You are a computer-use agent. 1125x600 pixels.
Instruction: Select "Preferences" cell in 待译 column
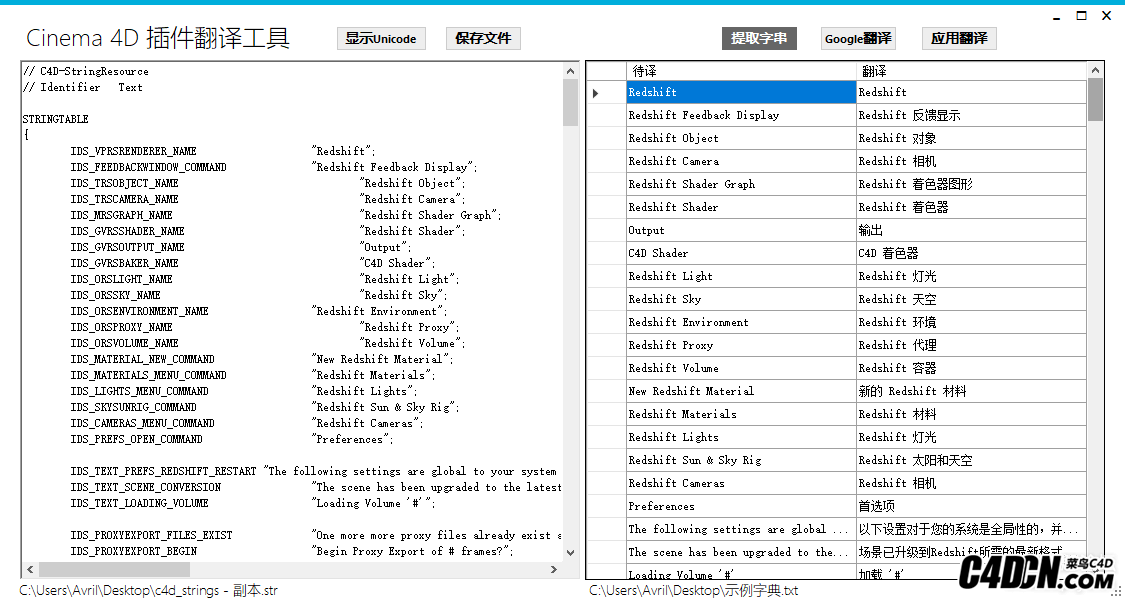pos(742,506)
